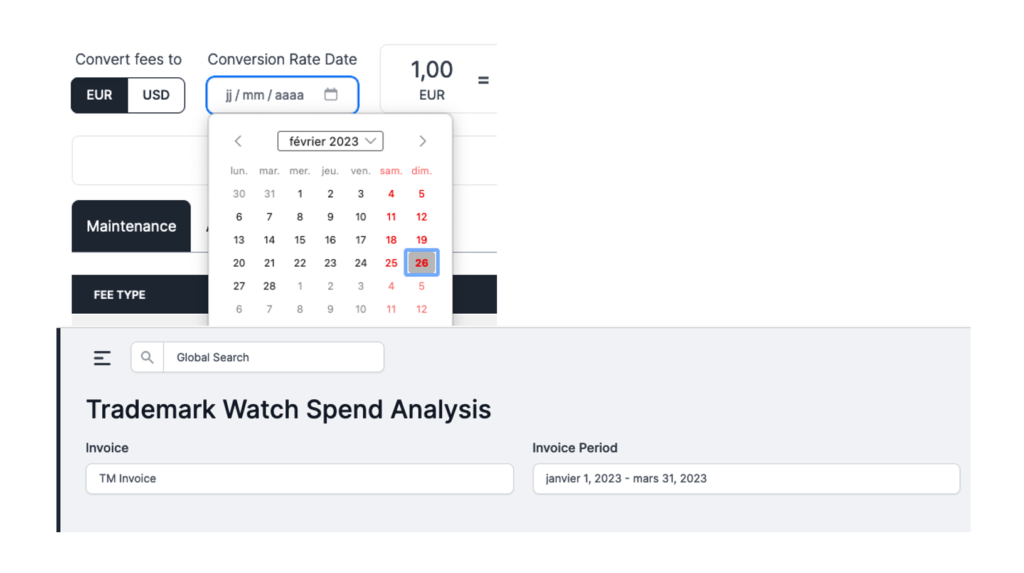Choose February 27 in the calendar
The height and width of the screenshot is (573, 1024).
239,286
